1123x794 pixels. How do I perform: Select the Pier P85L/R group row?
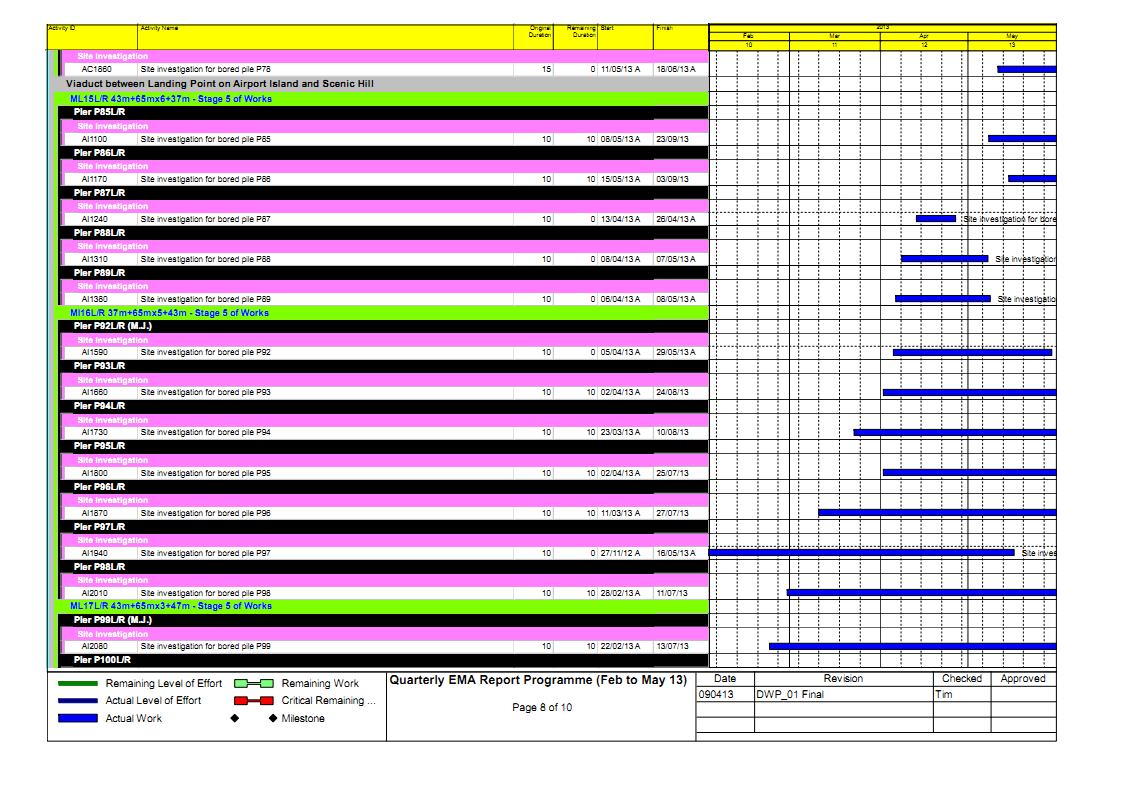point(383,112)
